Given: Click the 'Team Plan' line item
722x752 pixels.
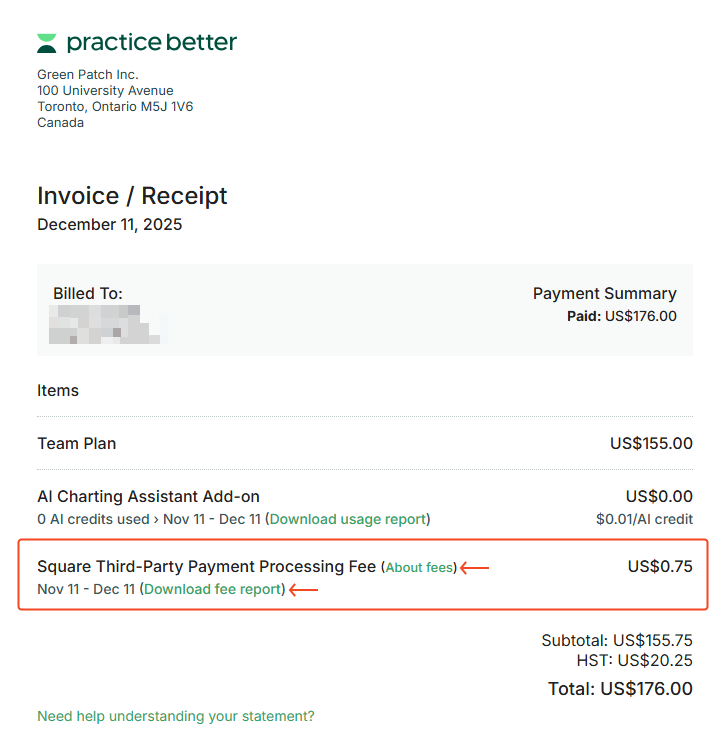Looking at the screenshot, I should [77, 443].
